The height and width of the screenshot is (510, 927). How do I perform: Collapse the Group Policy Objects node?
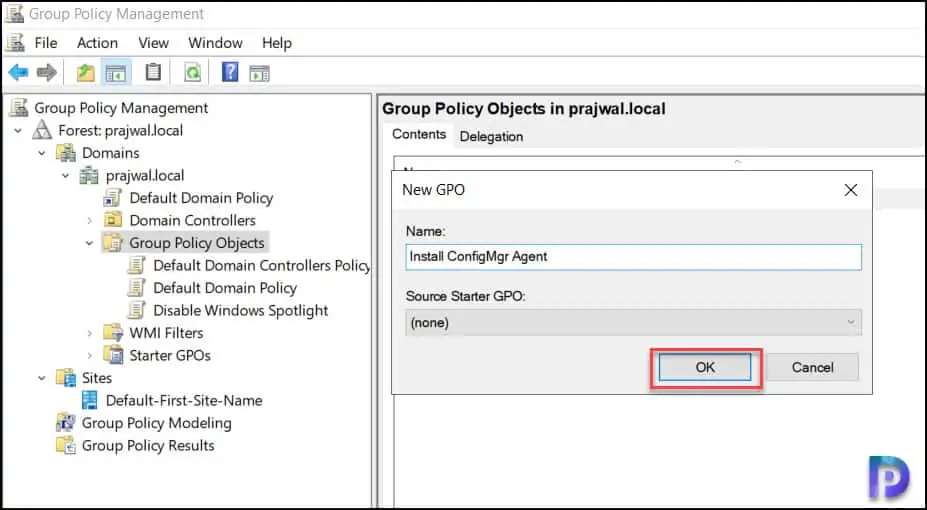tap(89, 243)
